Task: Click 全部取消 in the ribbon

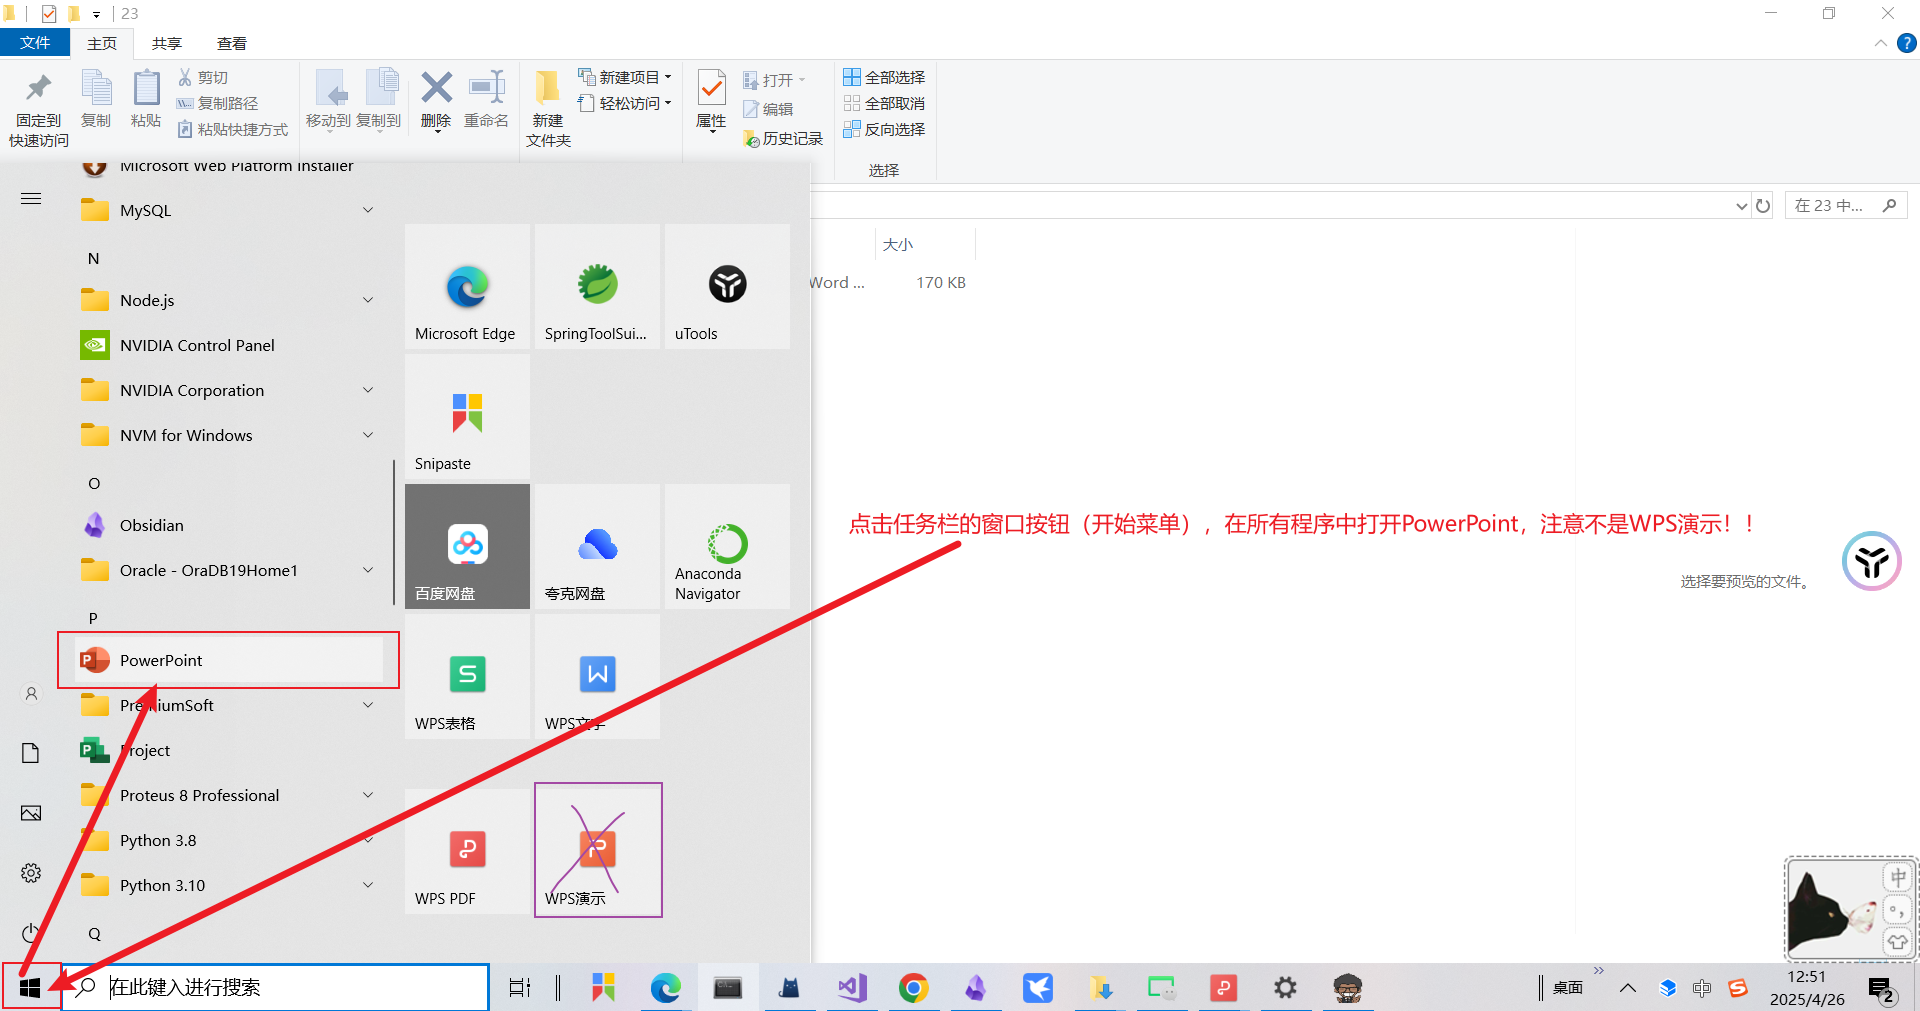Action: 884,103
